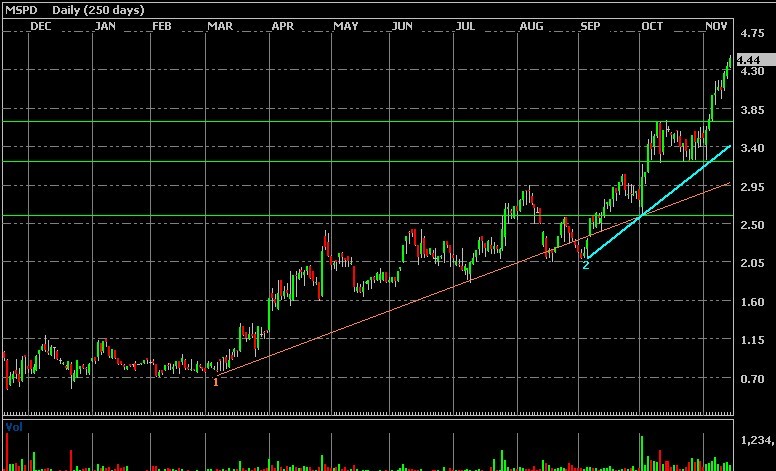
Task: Click the 3.85 price axis value
Action: pyautogui.click(x=752, y=110)
